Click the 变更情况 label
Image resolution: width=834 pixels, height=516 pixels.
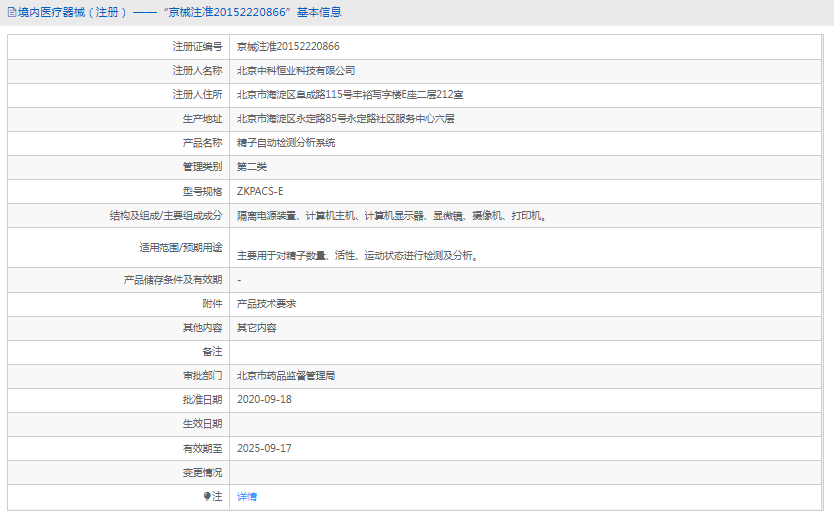(x=202, y=472)
